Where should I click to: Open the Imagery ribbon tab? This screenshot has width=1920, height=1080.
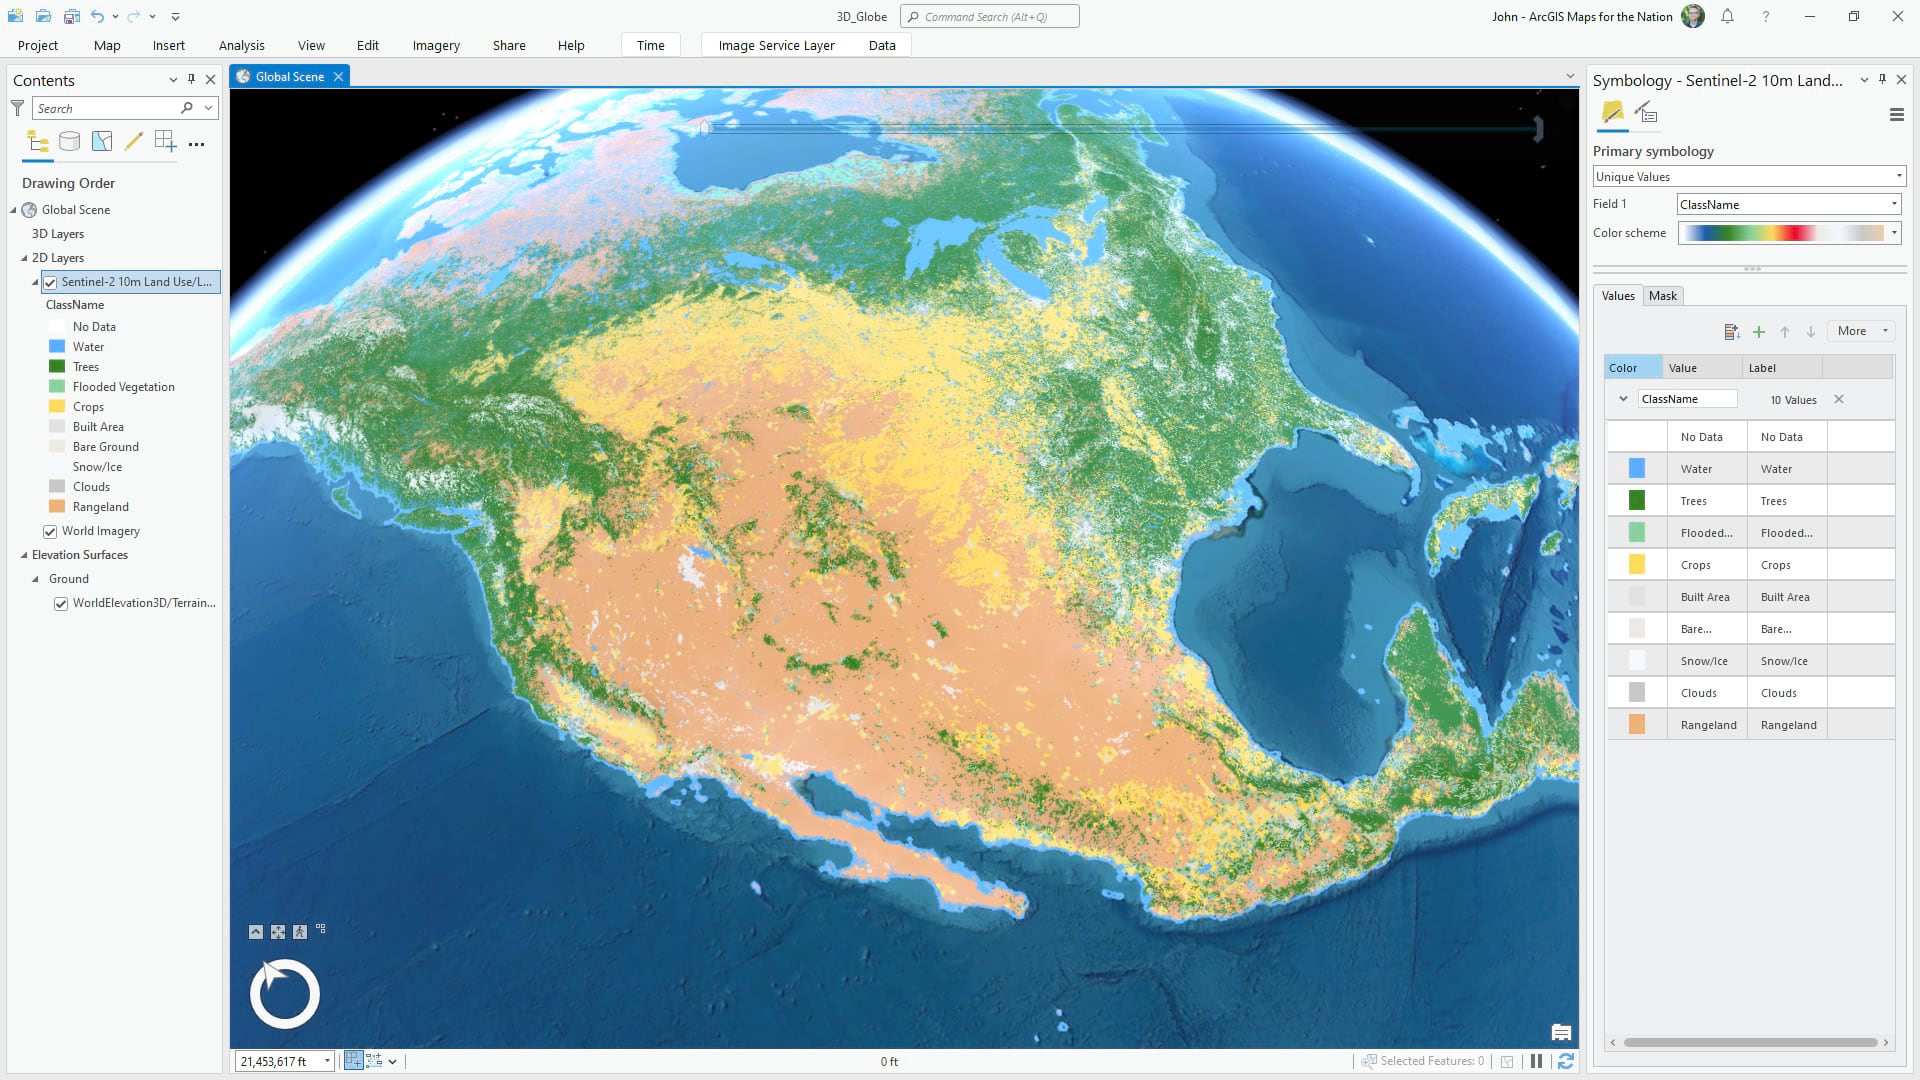point(436,45)
